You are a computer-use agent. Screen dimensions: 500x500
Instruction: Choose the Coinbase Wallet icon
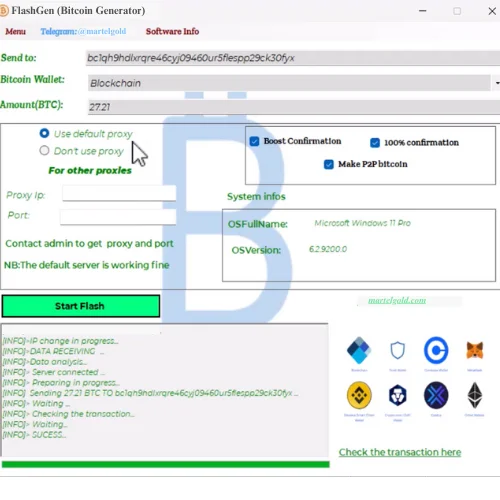point(436,350)
